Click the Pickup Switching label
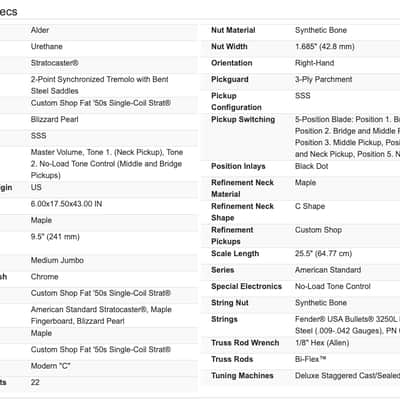The height and width of the screenshot is (400, 400). (243, 120)
